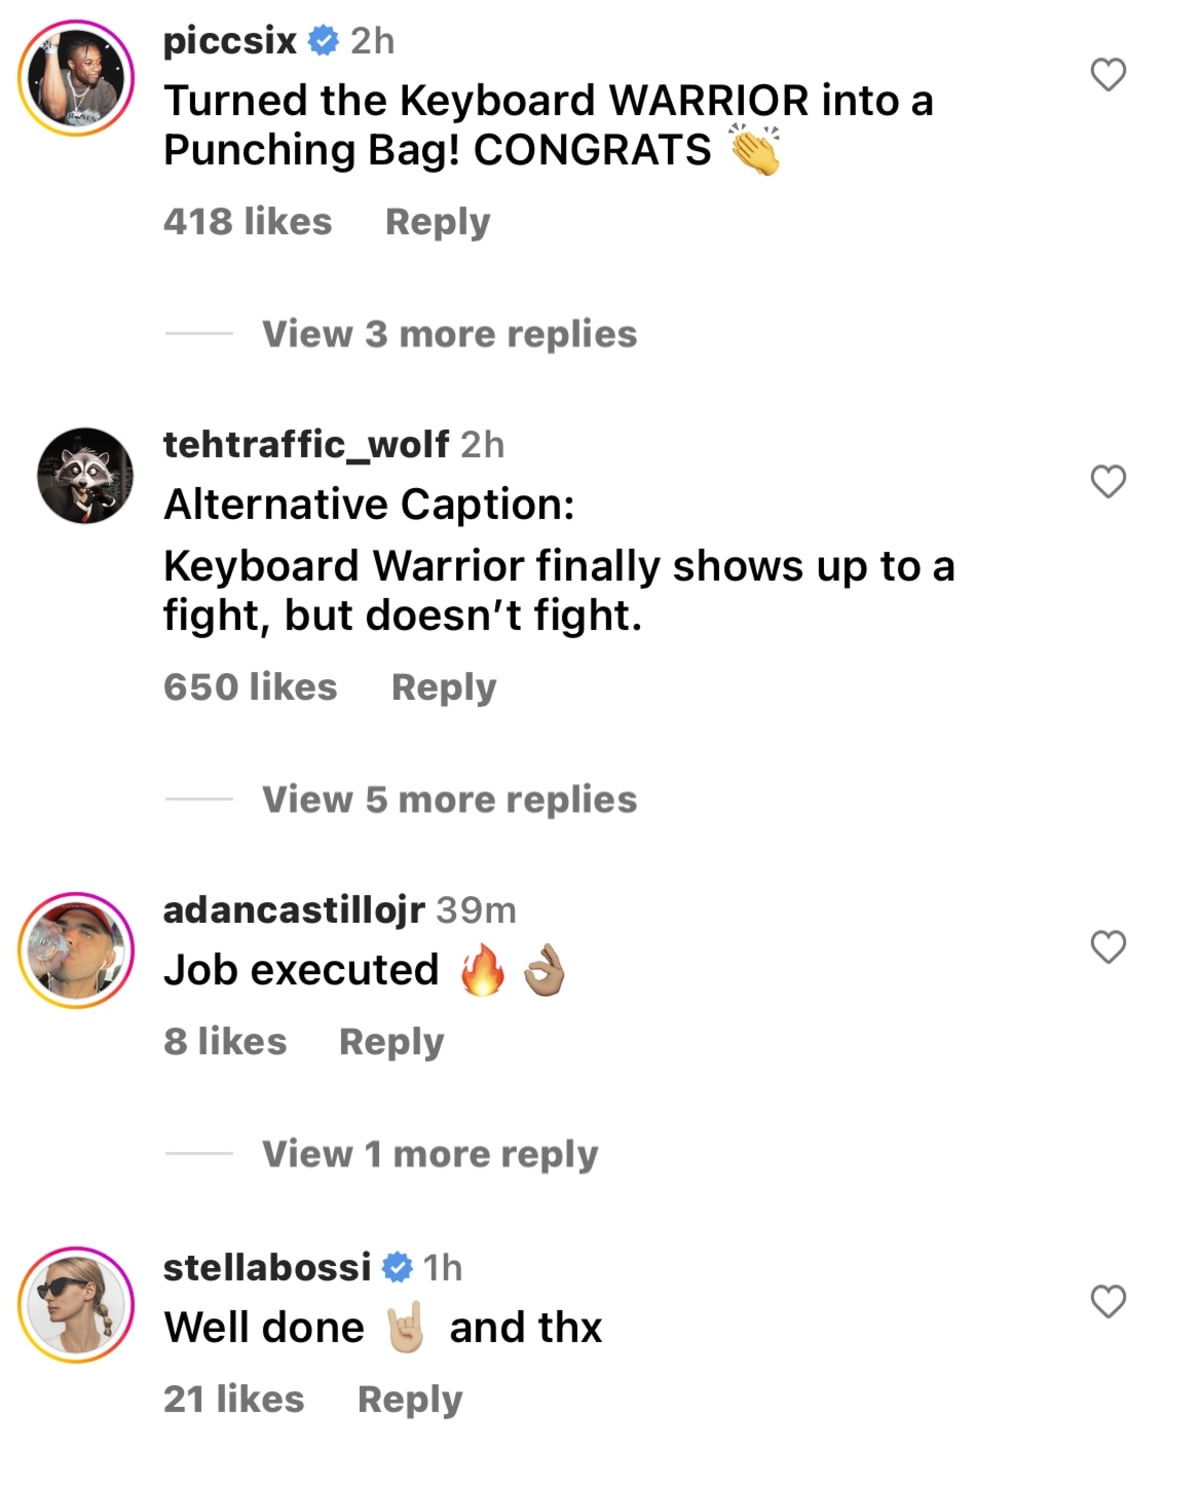Open tehtraffic_wolf's raccoon avatar
1200x1489 pixels.
coord(84,476)
